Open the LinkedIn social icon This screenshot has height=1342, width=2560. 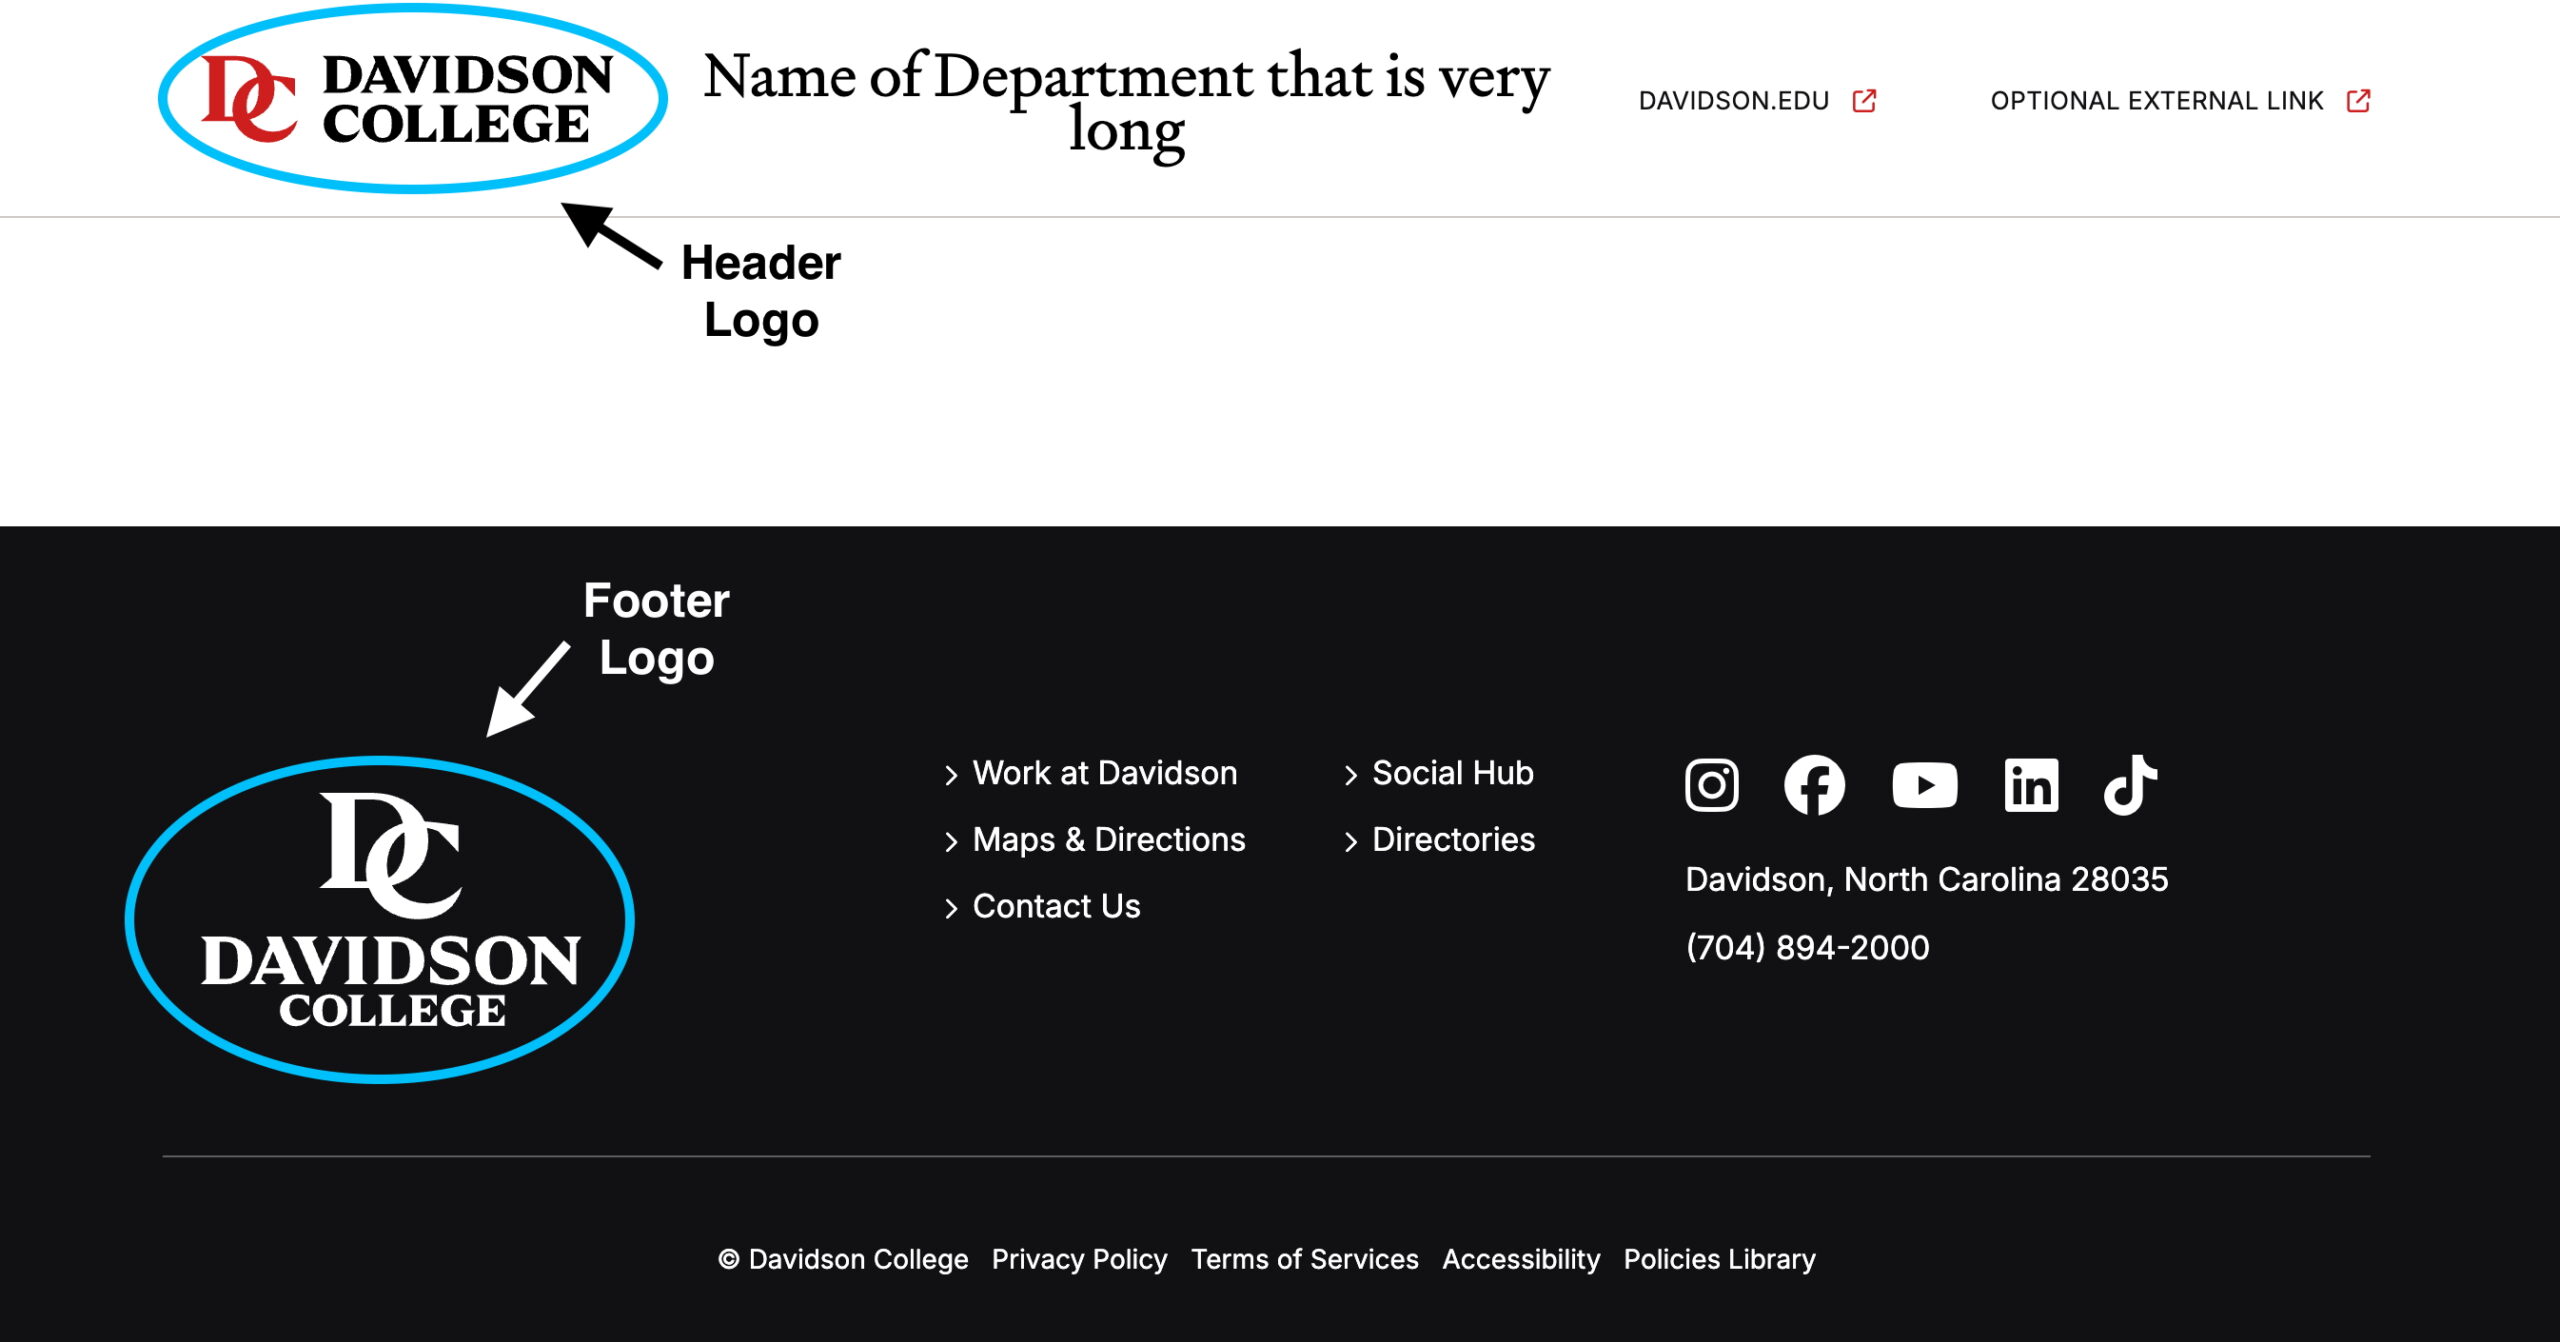(x=2031, y=785)
